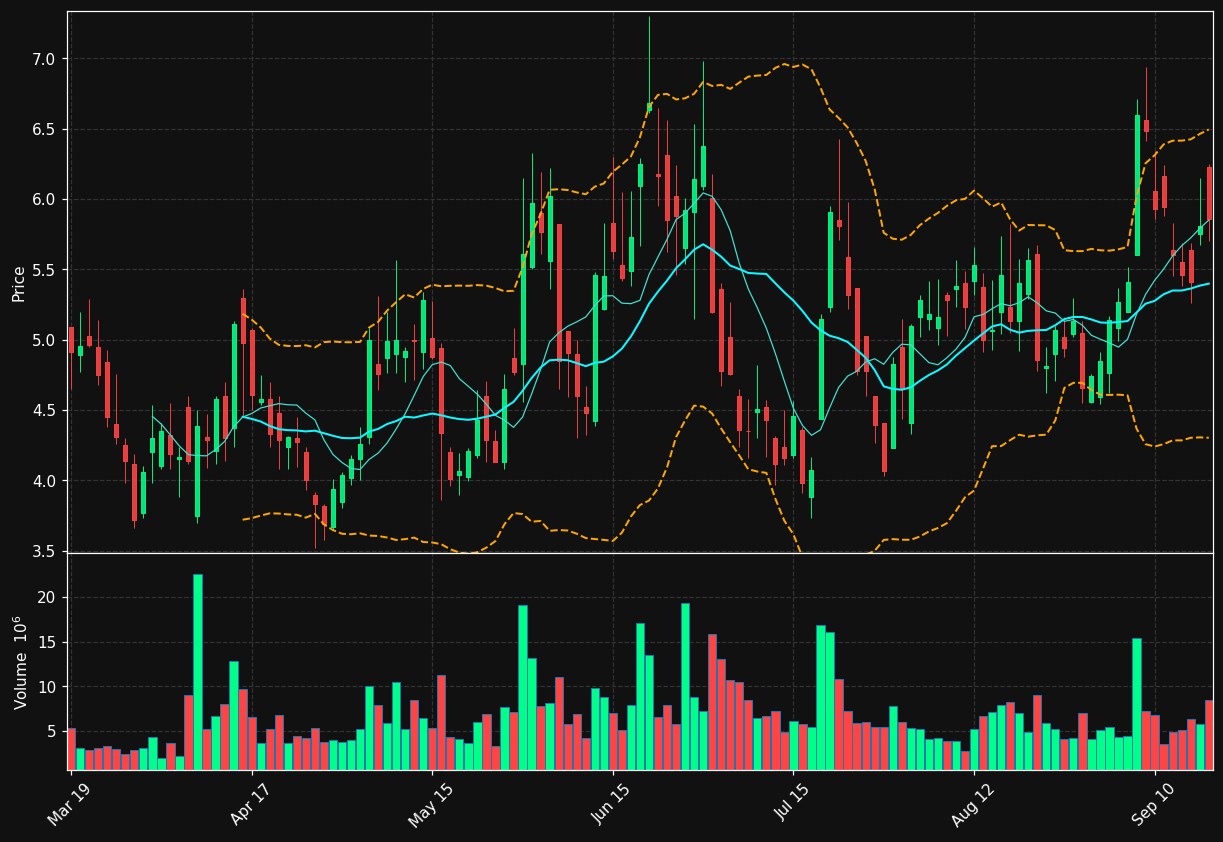Click the 20 volume tick label
The height and width of the screenshot is (842, 1223).
coord(48,597)
